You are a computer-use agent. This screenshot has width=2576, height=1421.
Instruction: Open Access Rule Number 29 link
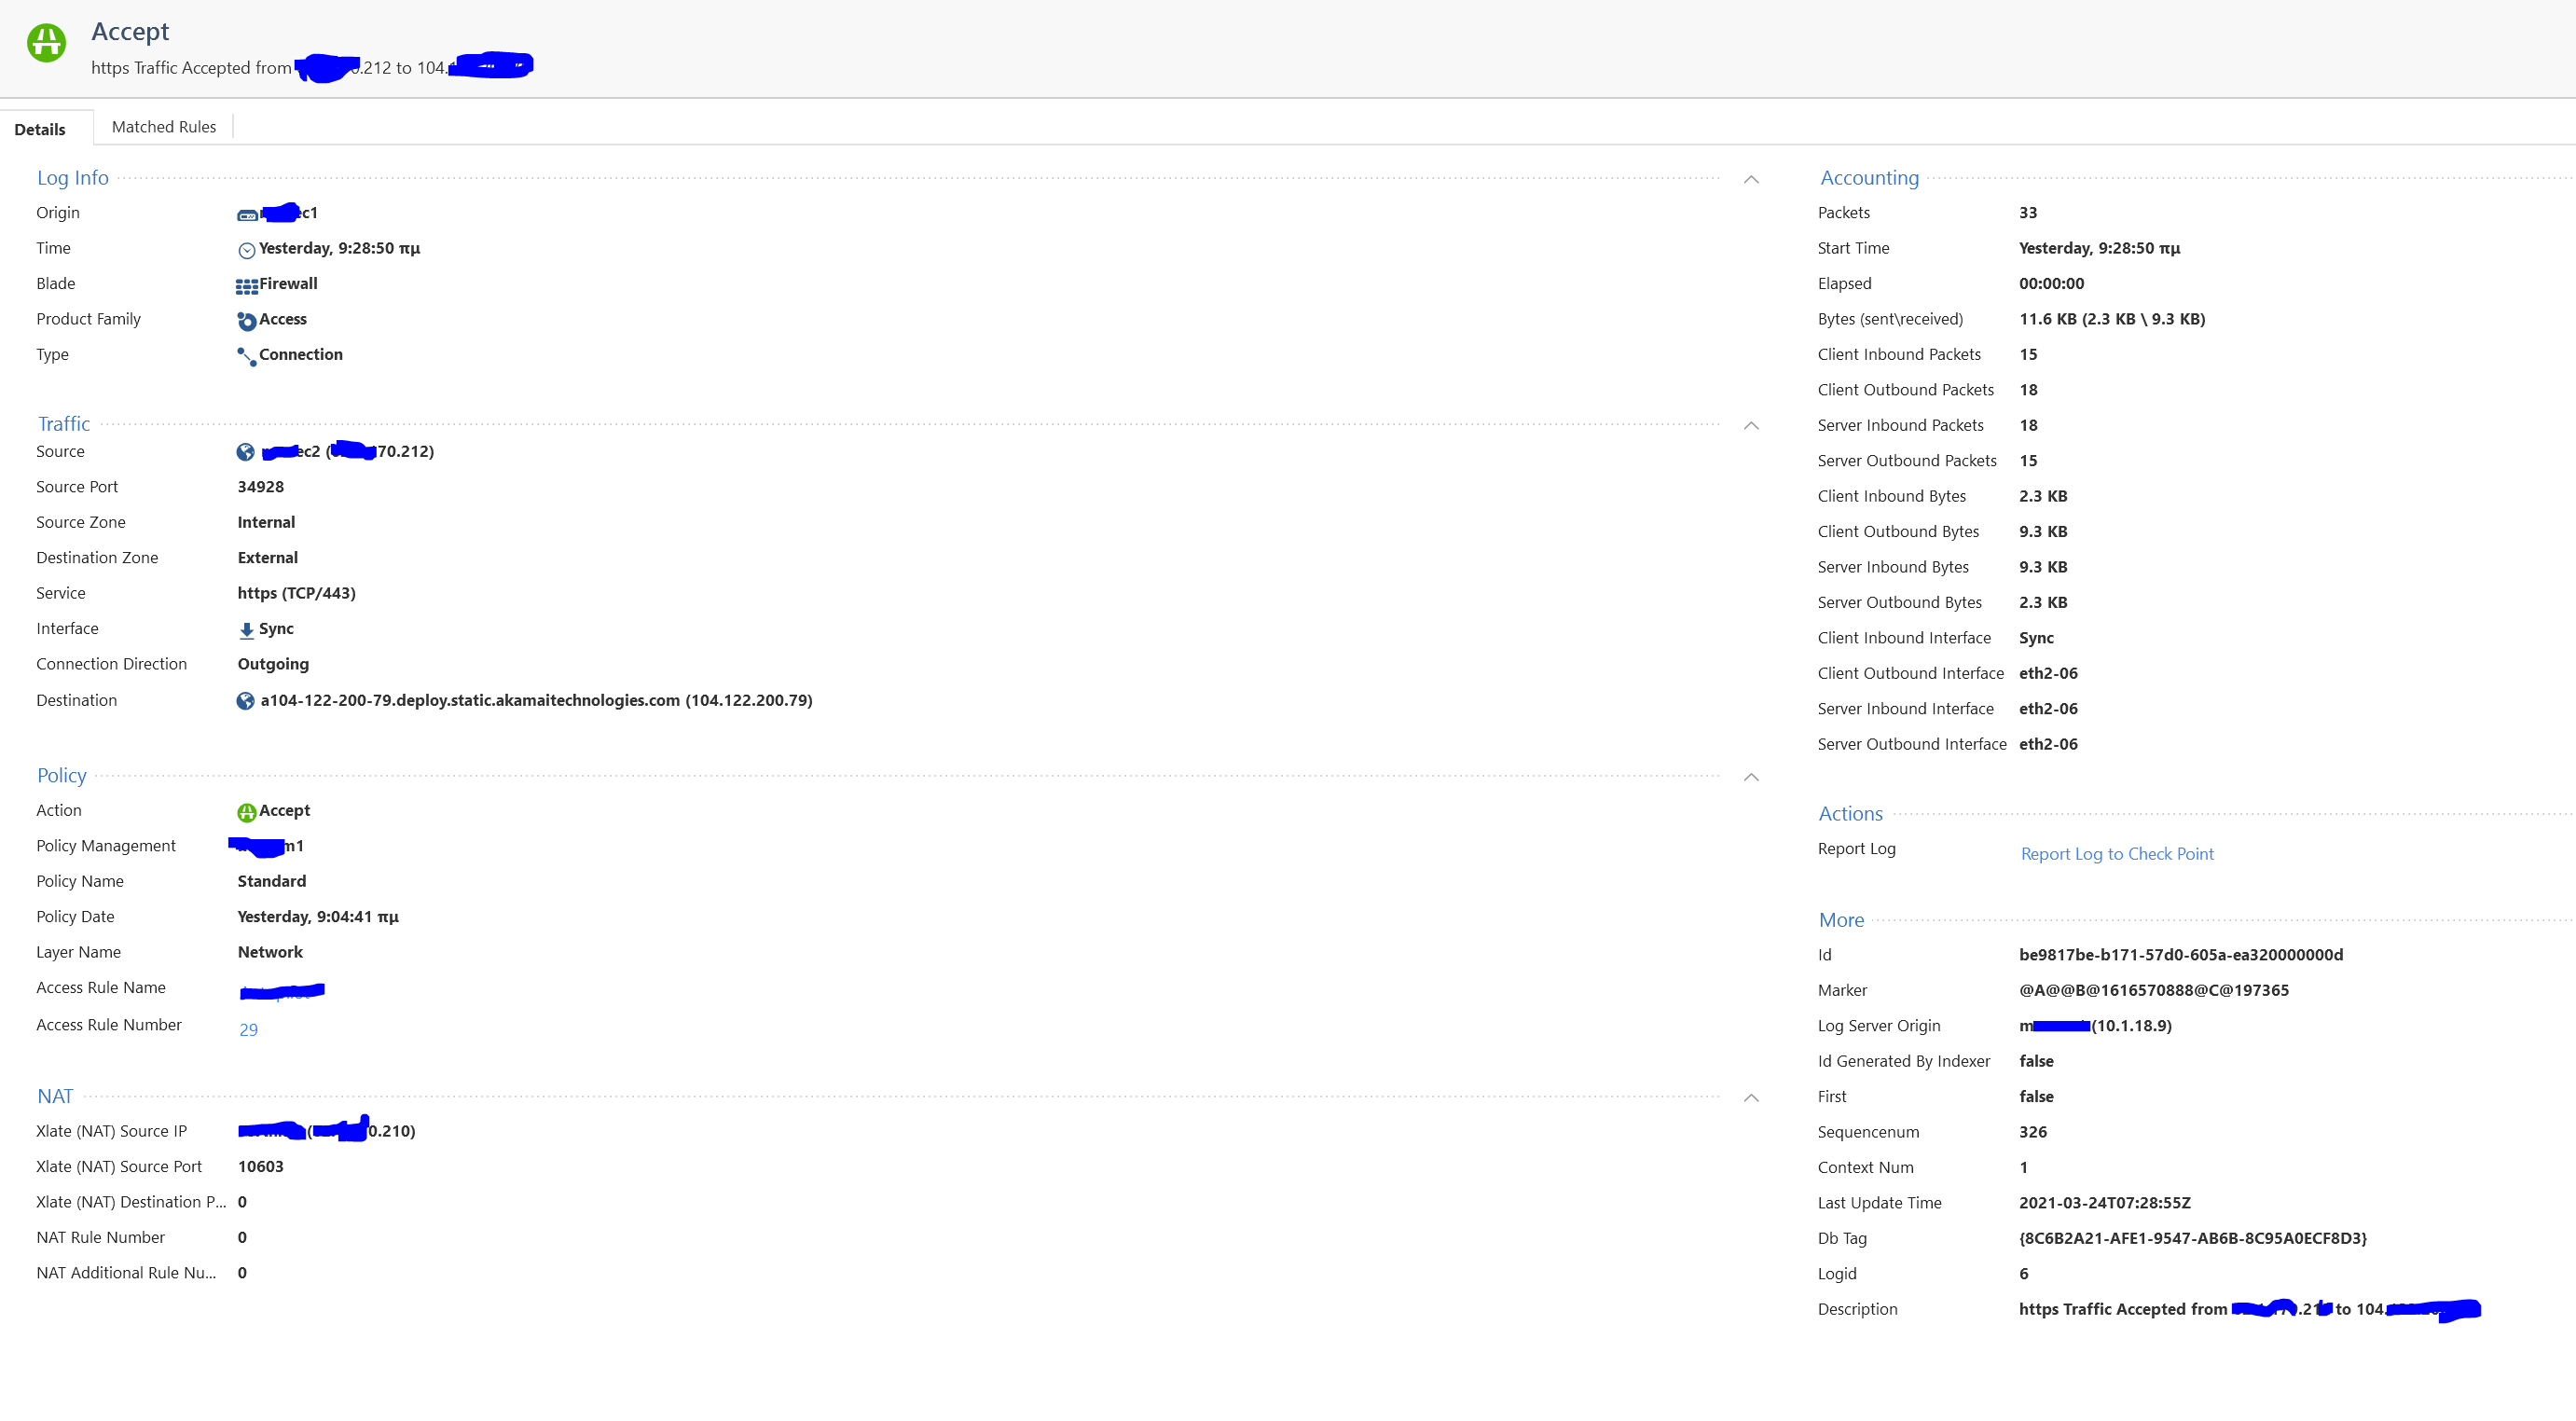[x=248, y=1030]
